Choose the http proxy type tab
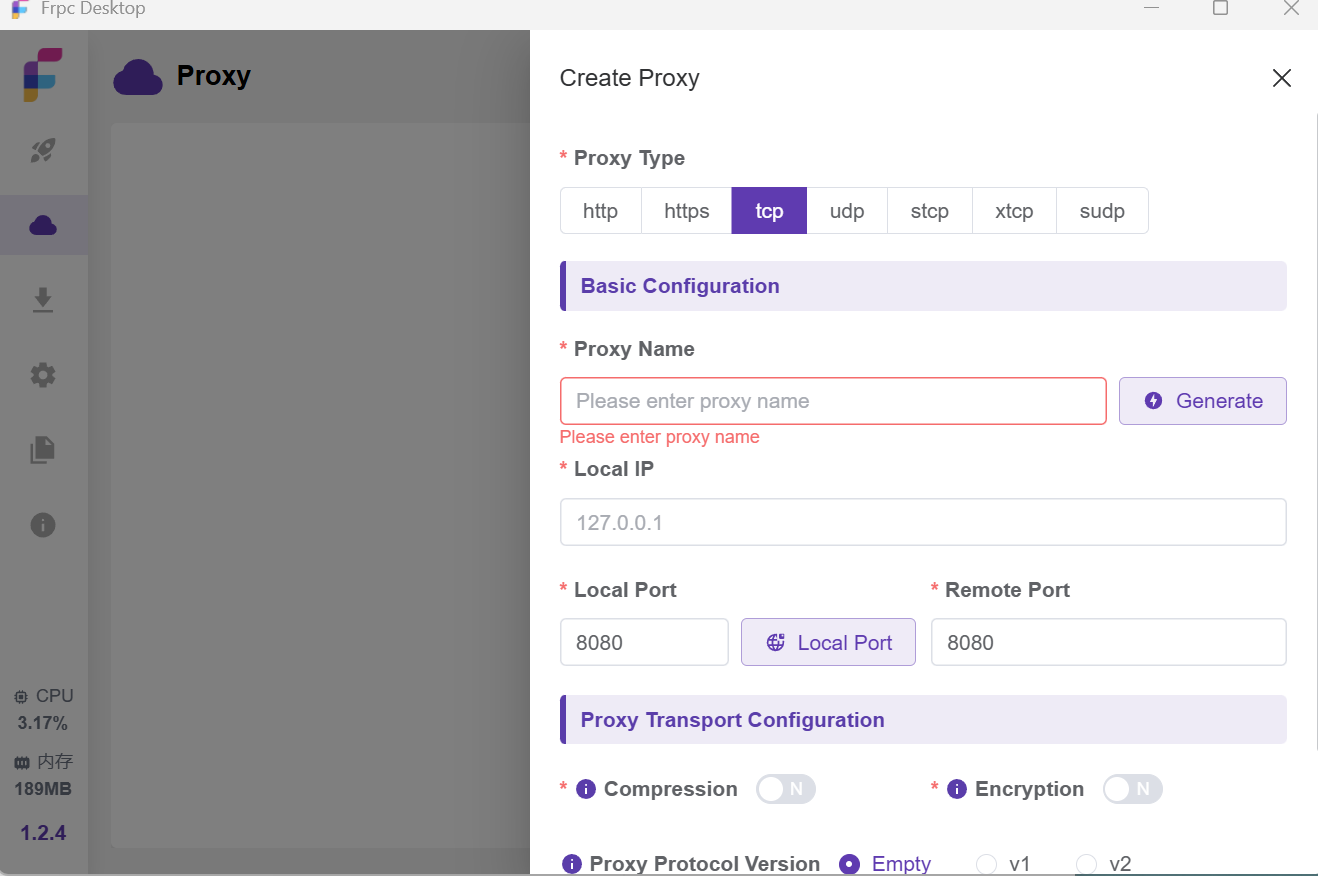The height and width of the screenshot is (876, 1318). [600, 211]
